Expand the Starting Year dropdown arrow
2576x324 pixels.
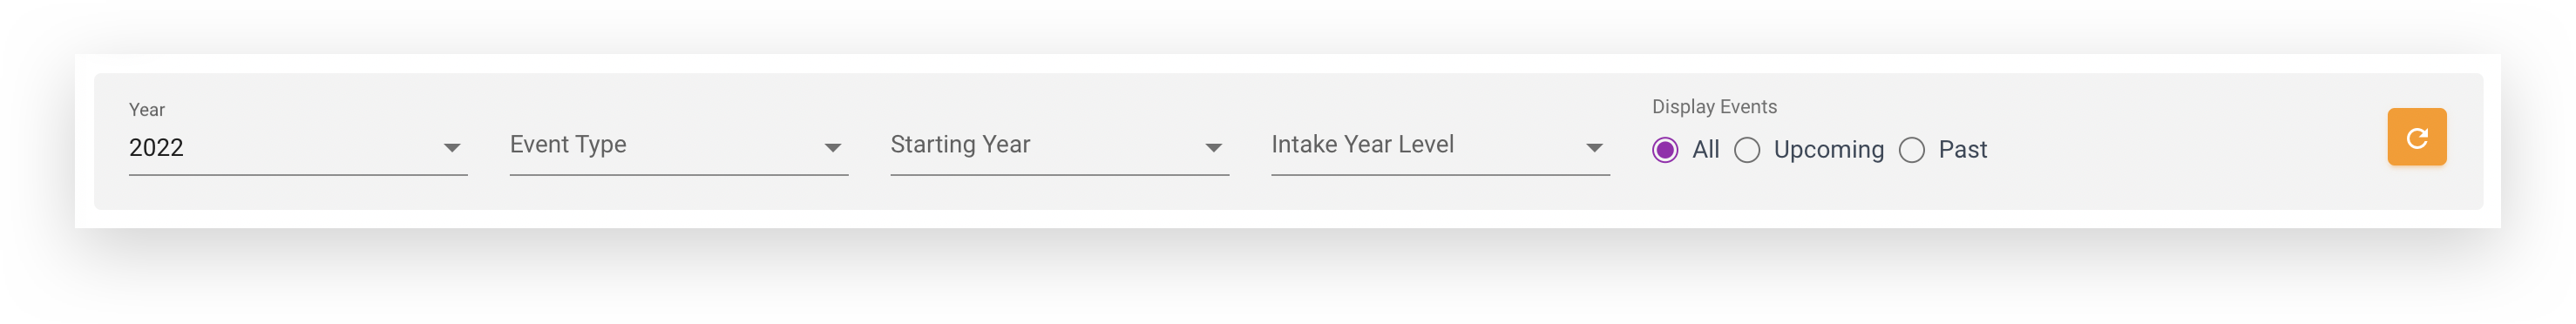[x=1213, y=148]
